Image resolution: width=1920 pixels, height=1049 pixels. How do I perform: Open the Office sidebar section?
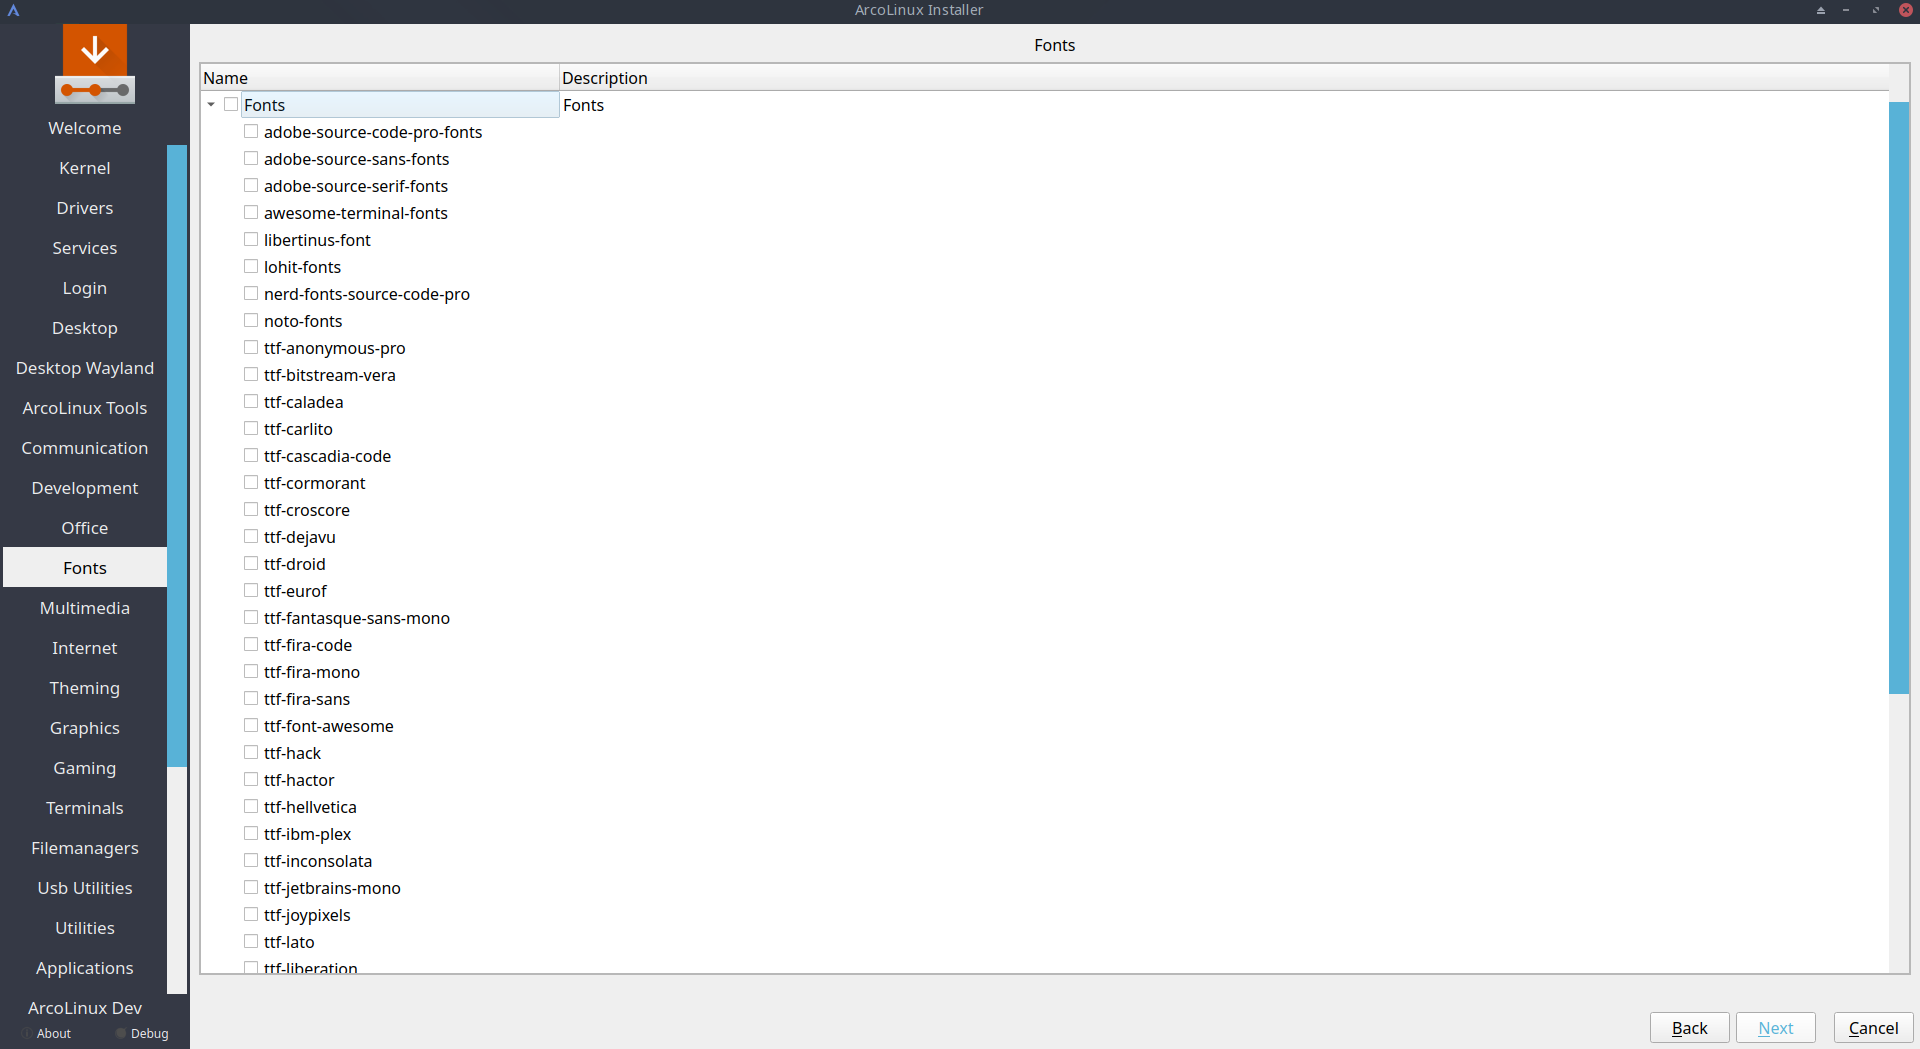point(85,528)
